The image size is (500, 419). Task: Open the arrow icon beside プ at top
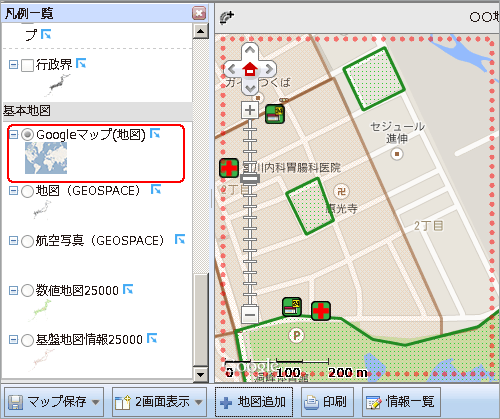46,34
